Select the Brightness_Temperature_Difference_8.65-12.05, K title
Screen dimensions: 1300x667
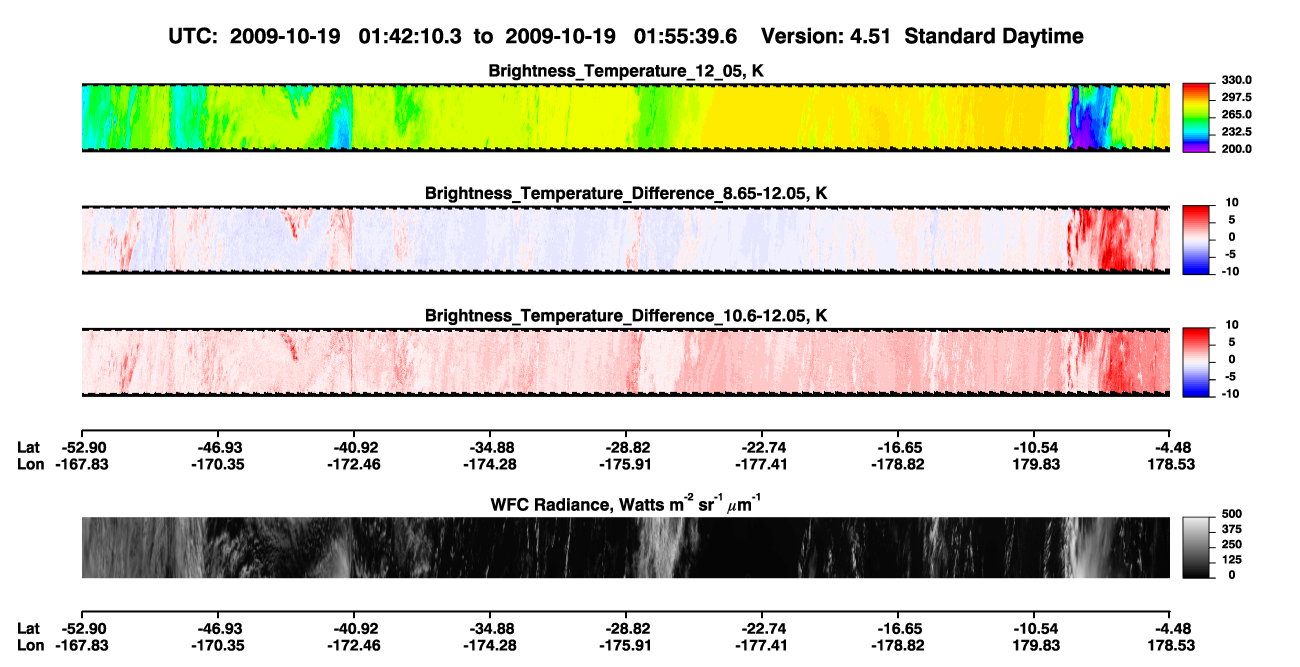pos(626,193)
